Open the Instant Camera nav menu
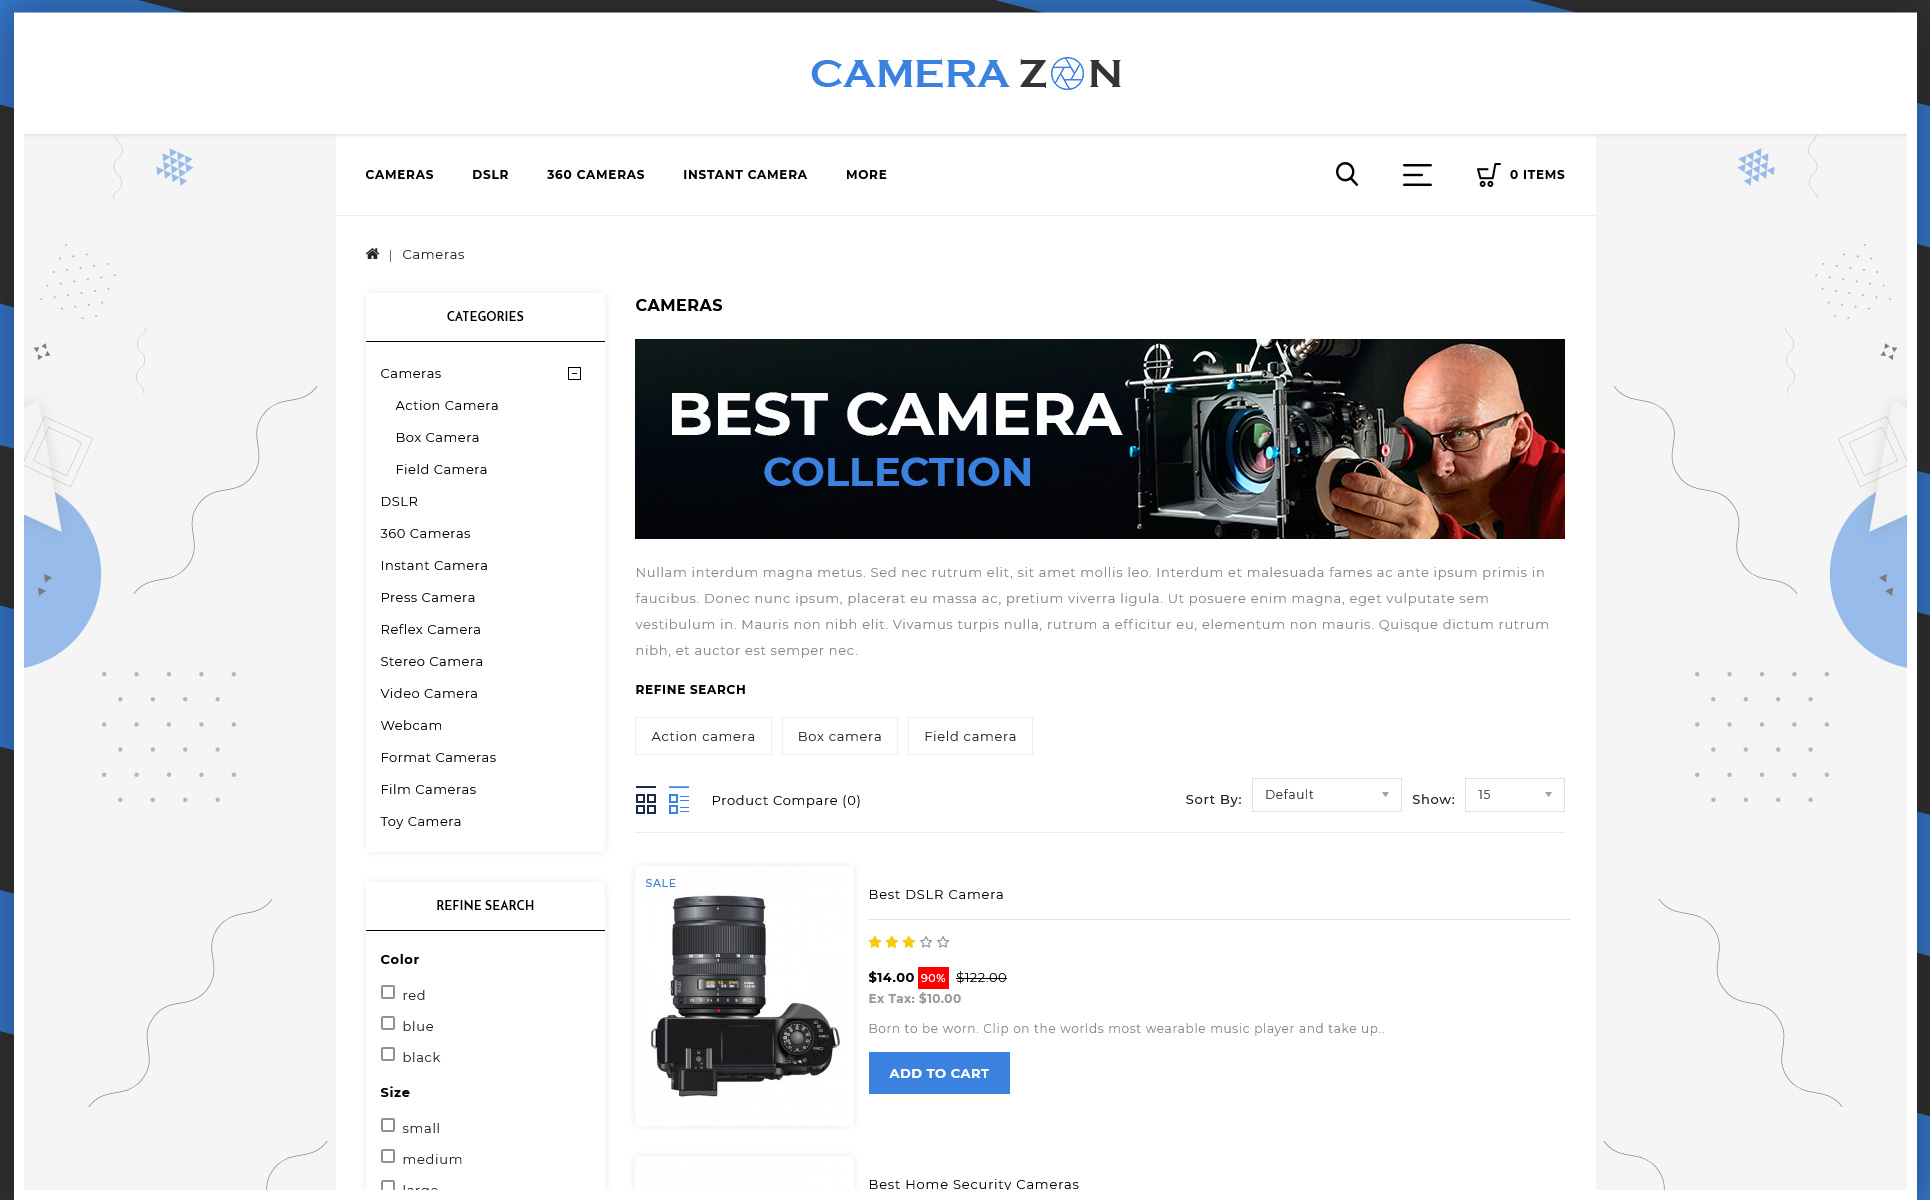 [745, 174]
